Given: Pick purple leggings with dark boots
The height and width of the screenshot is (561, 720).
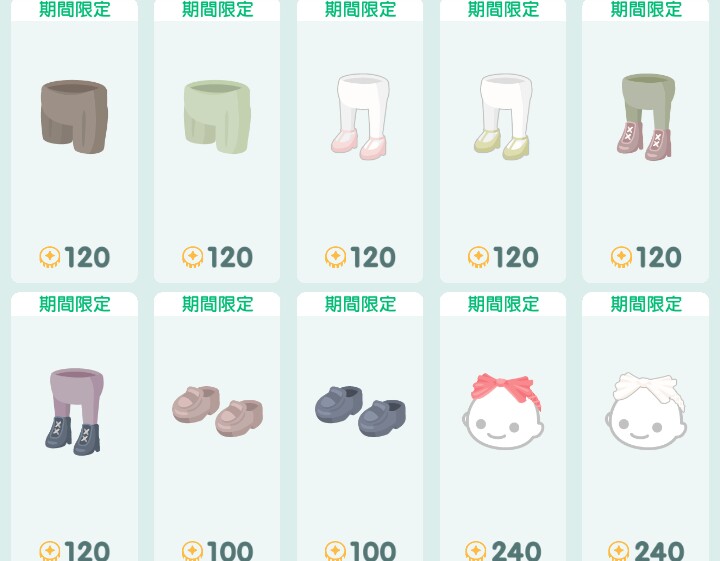Looking at the screenshot, I should click(74, 412).
